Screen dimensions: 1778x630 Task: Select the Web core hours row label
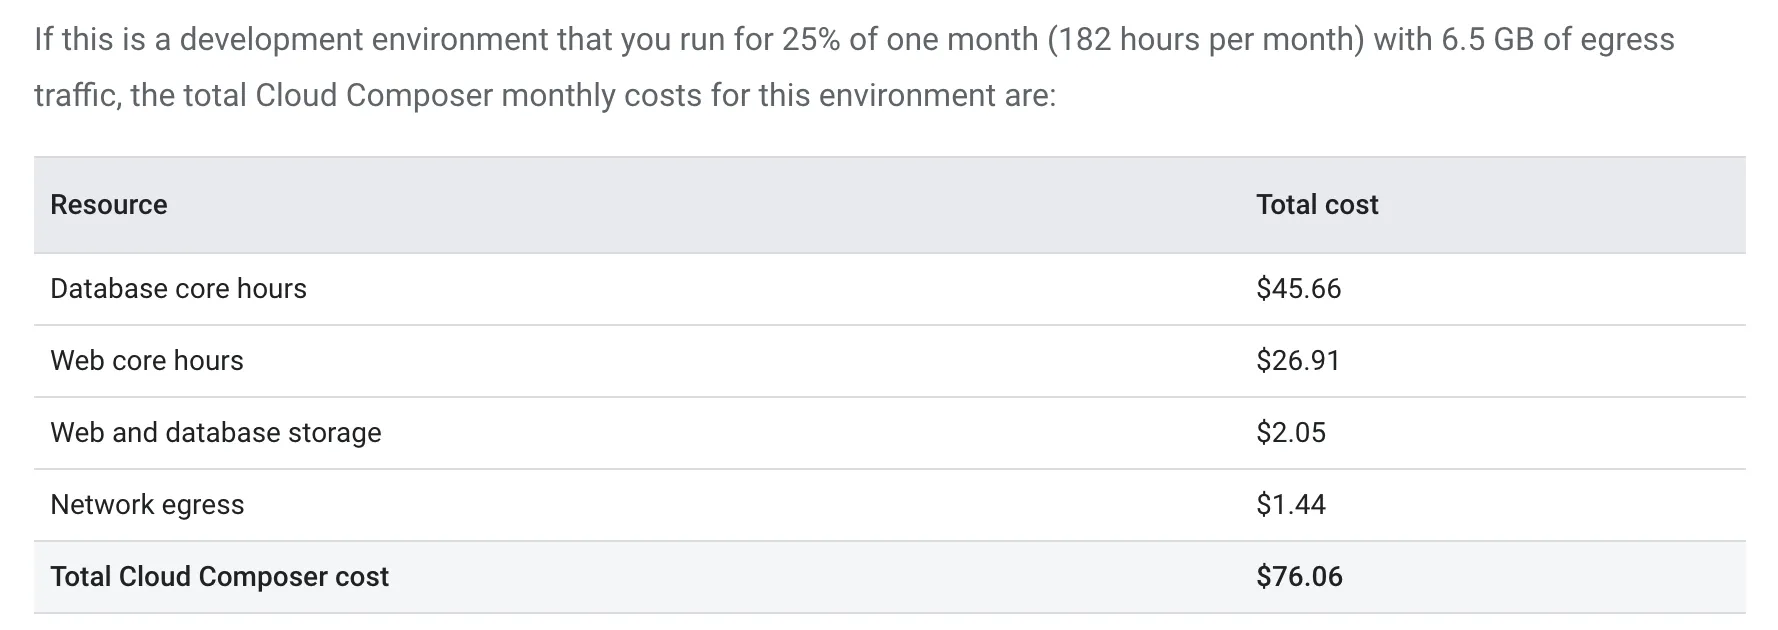(147, 361)
